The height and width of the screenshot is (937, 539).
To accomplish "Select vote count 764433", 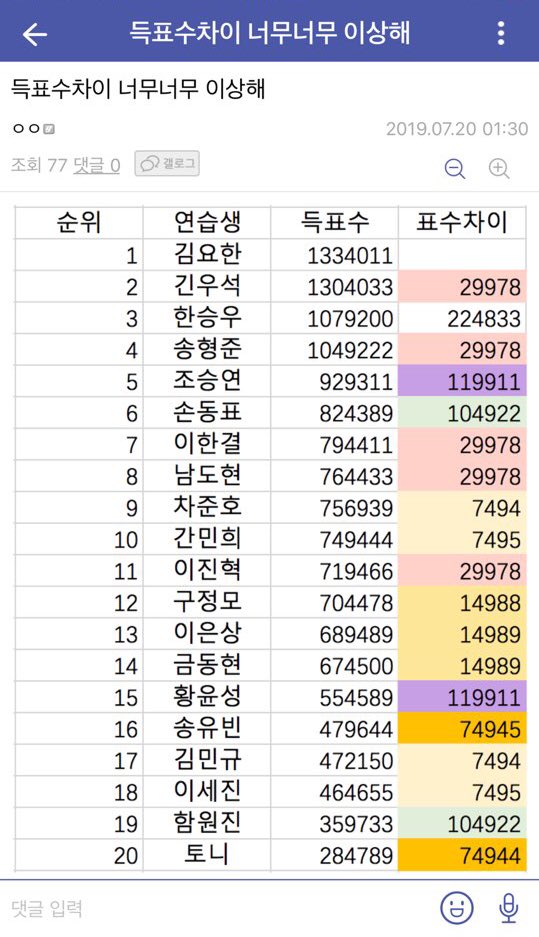I will click(356, 477).
